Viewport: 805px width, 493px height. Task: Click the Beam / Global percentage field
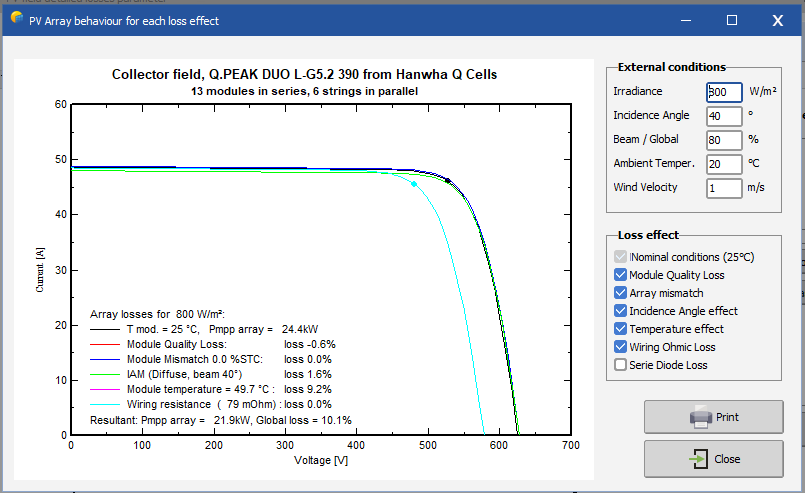(724, 140)
